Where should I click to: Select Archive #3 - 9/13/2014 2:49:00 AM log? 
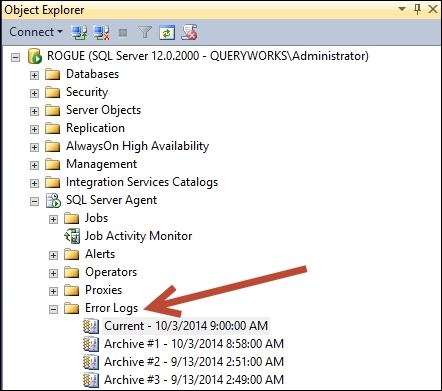194,380
